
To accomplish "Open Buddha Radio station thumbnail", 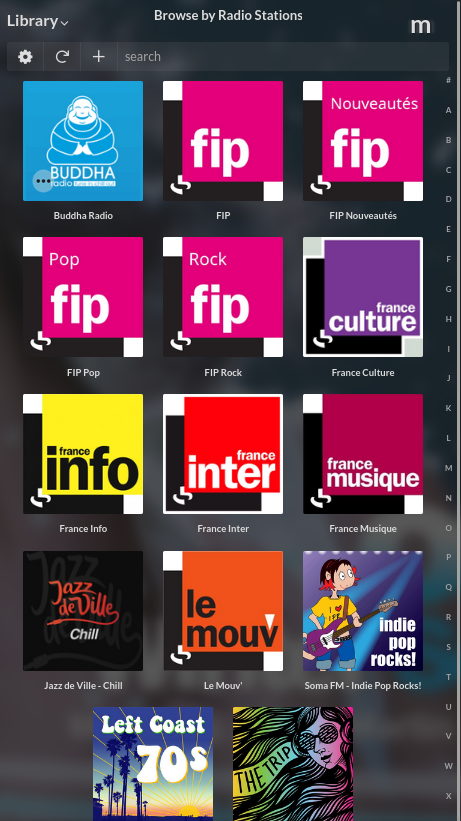I will pos(83,141).
